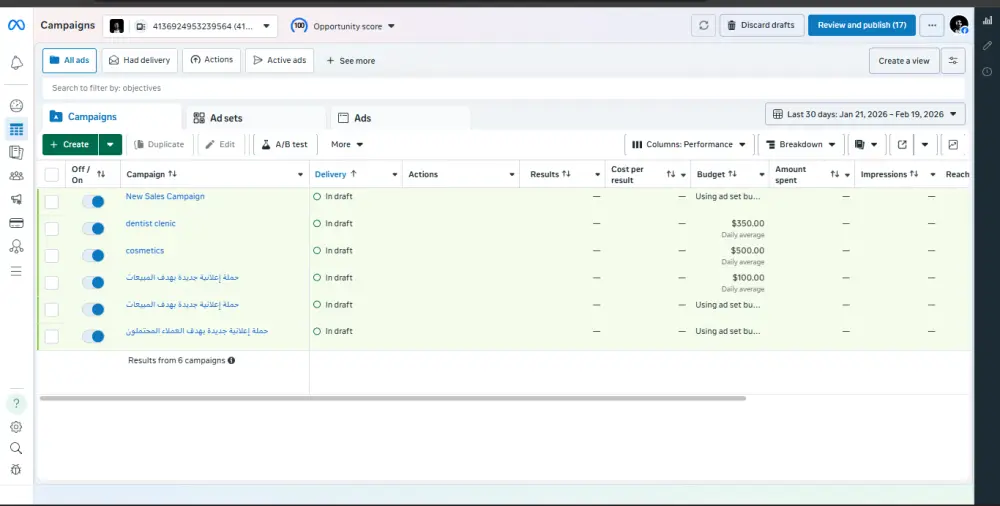Click the refresh icon in top bar
Image resolution: width=1000 pixels, height=506 pixels.
703,26
